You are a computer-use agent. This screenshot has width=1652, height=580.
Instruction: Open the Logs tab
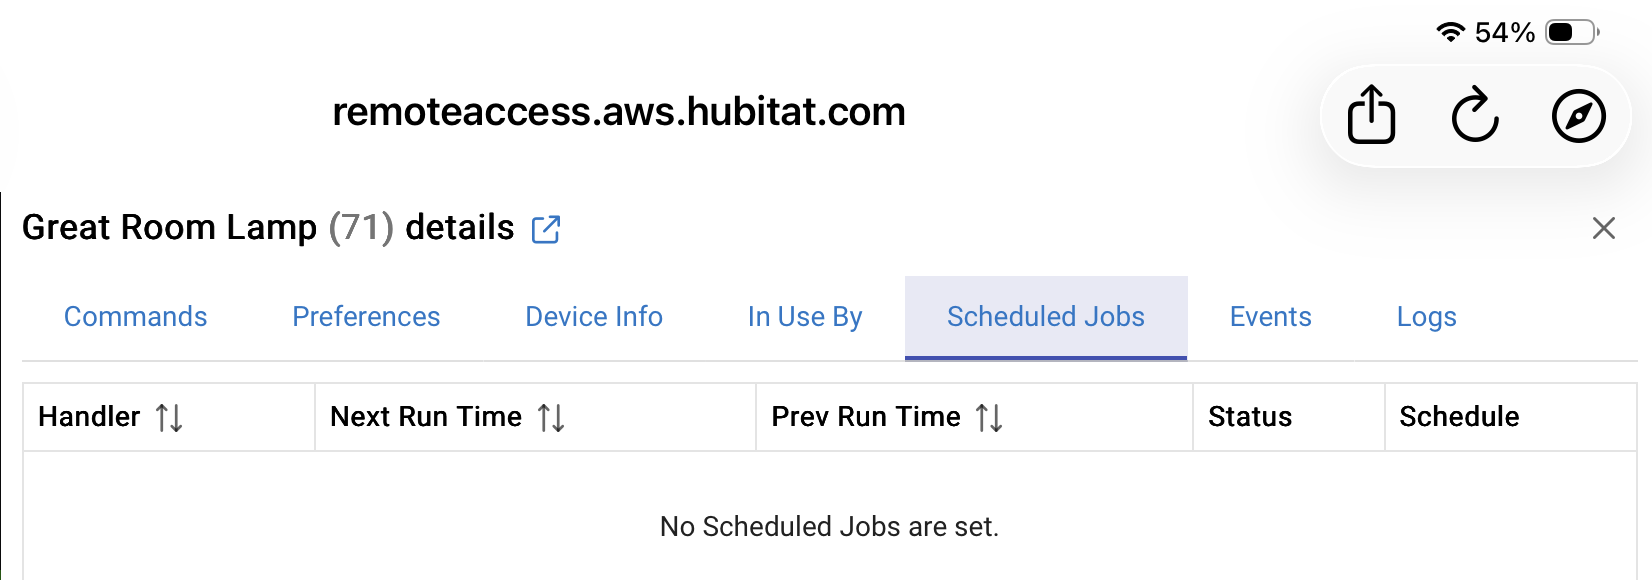(x=1426, y=317)
